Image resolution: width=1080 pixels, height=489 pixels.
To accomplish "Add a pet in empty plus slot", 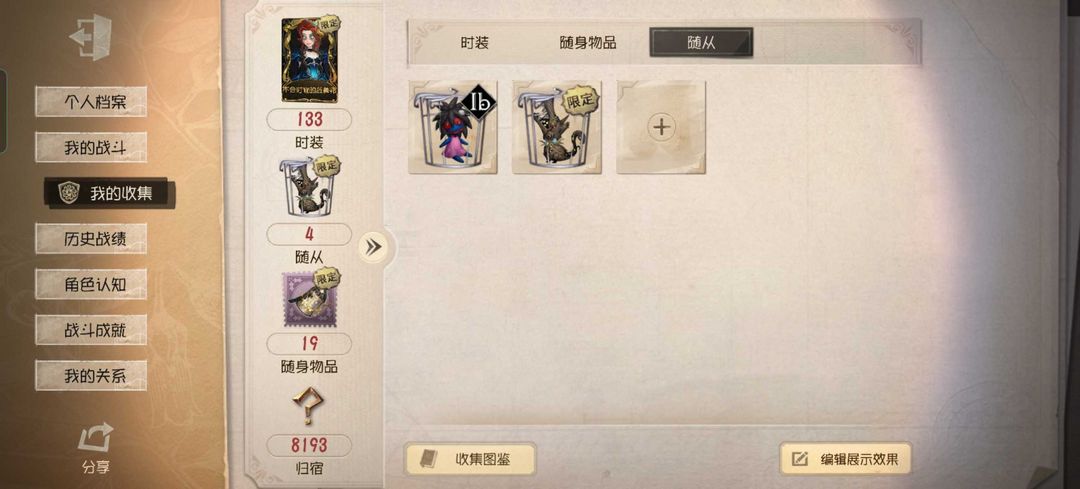I will pyautogui.click(x=661, y=127).
